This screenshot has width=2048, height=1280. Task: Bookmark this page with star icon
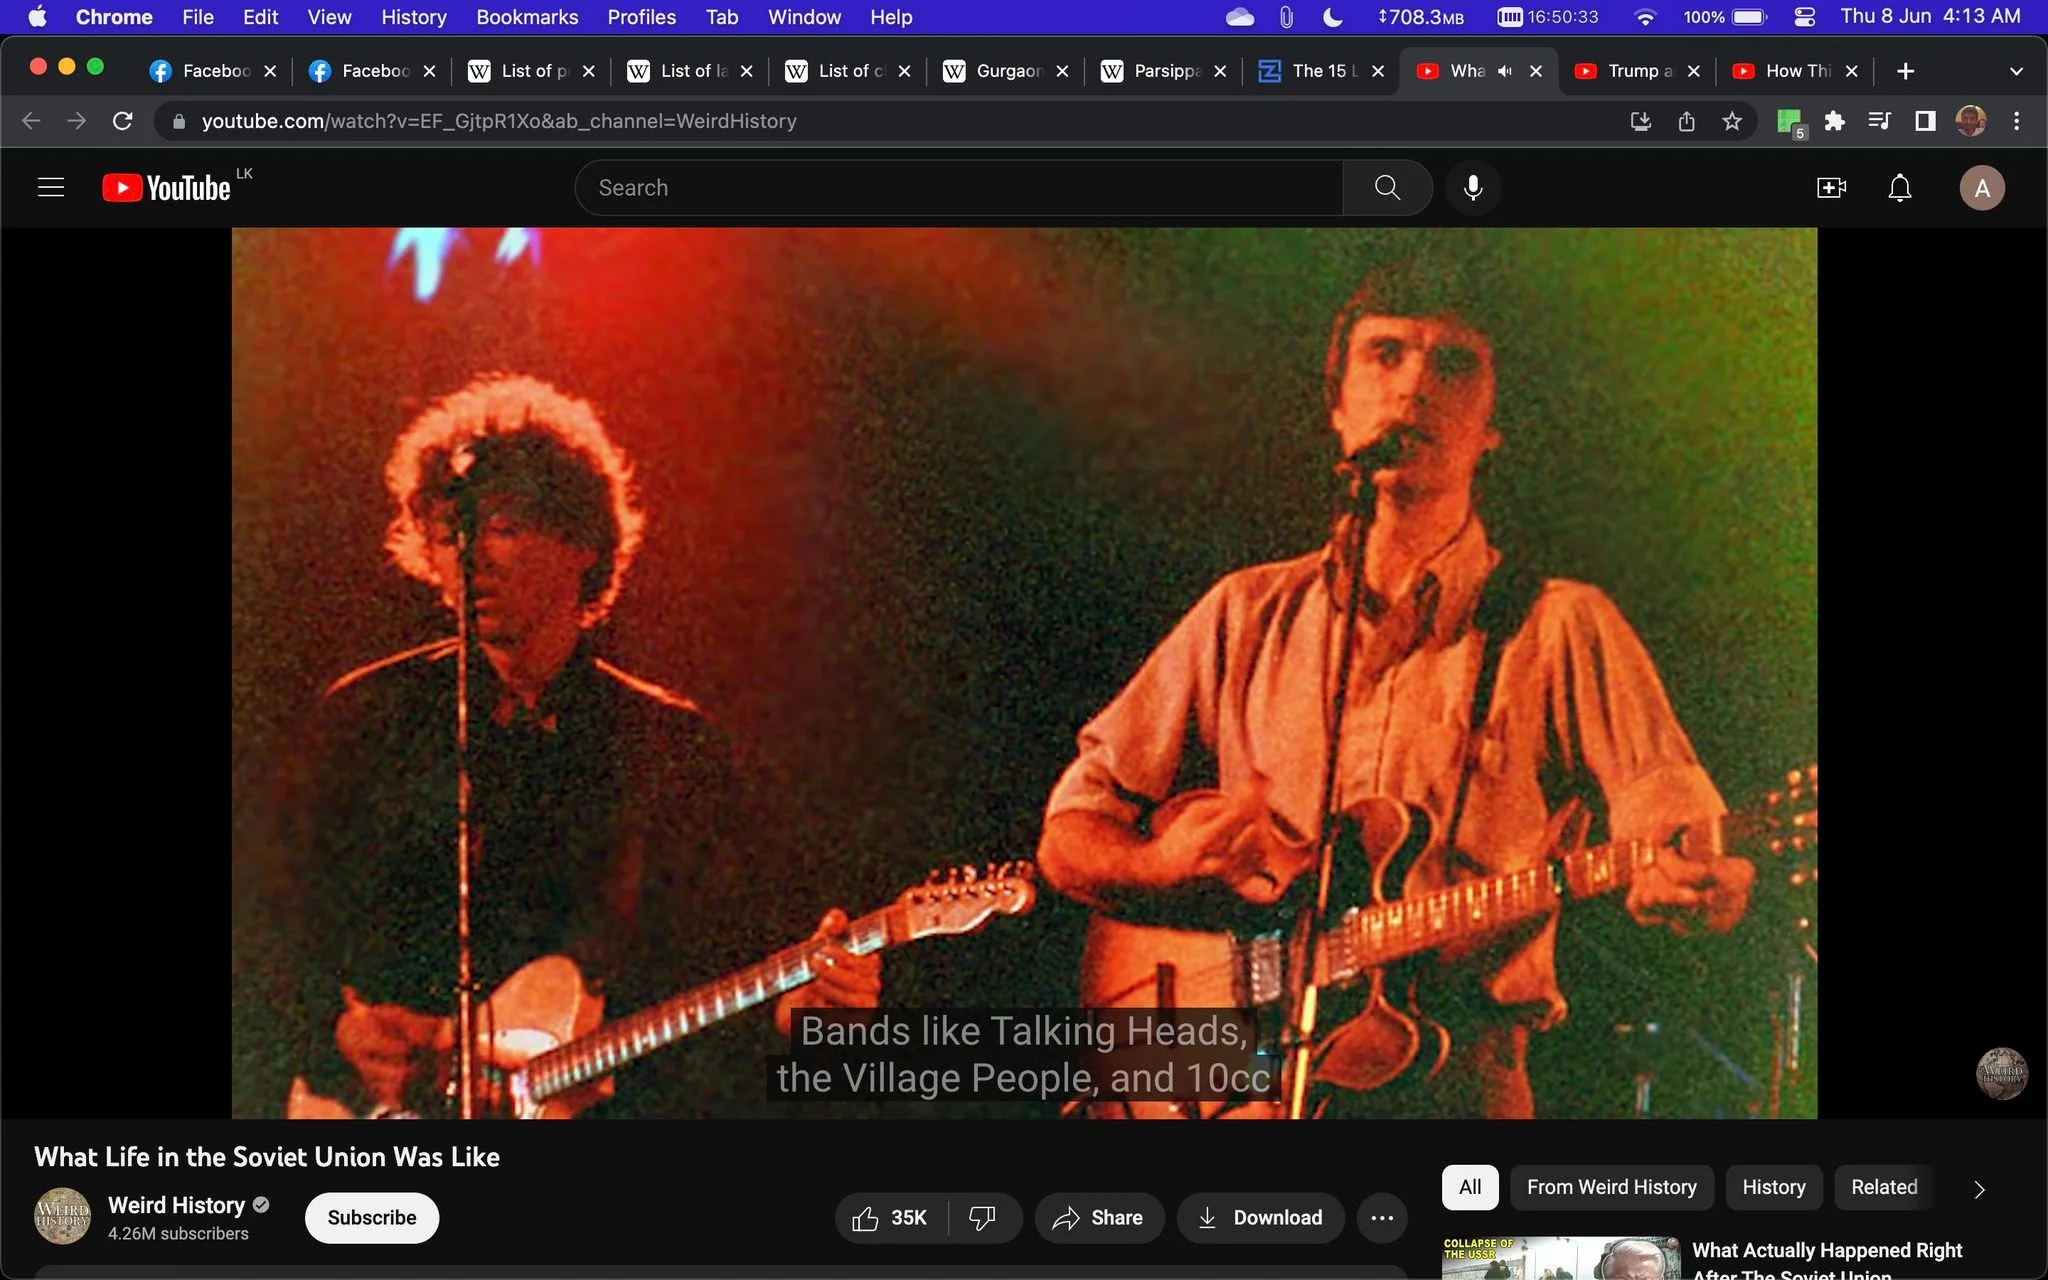pos(1732,121)
